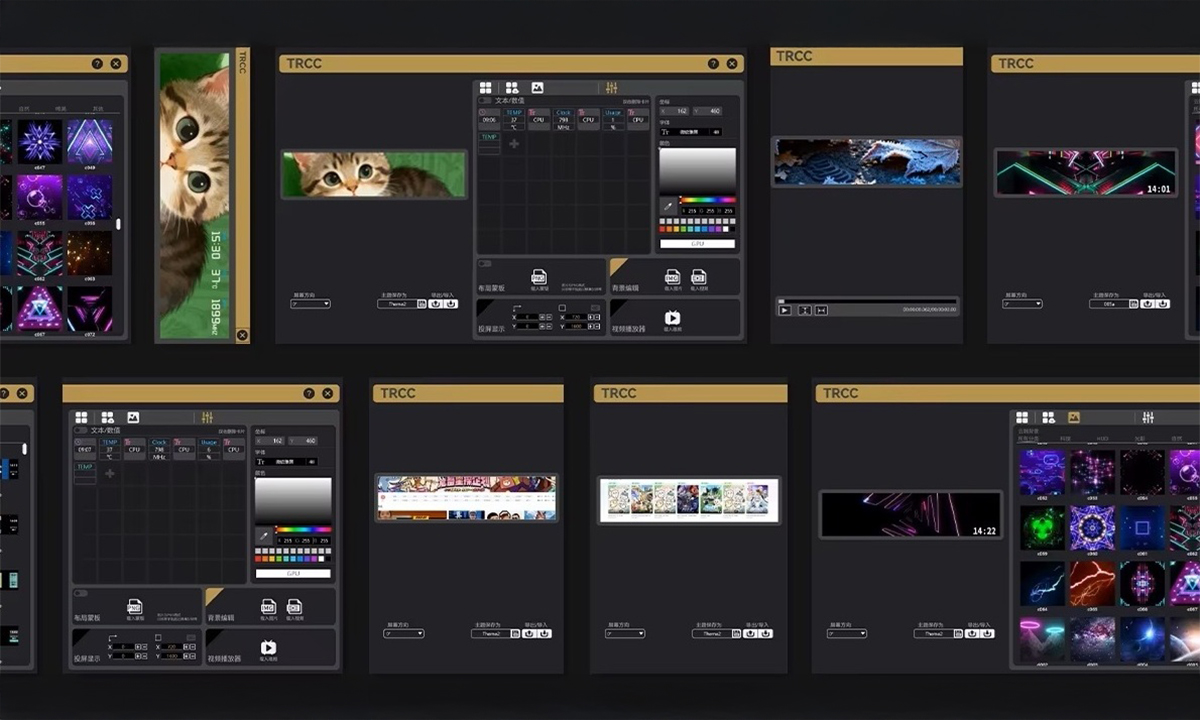Click the plus add-item cell in cat window grid
This screenshot has width=1200, height=720.
514,143
